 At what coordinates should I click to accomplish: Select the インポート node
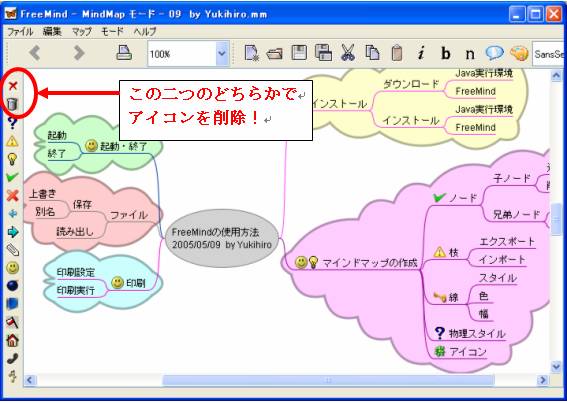coord(502,259)
